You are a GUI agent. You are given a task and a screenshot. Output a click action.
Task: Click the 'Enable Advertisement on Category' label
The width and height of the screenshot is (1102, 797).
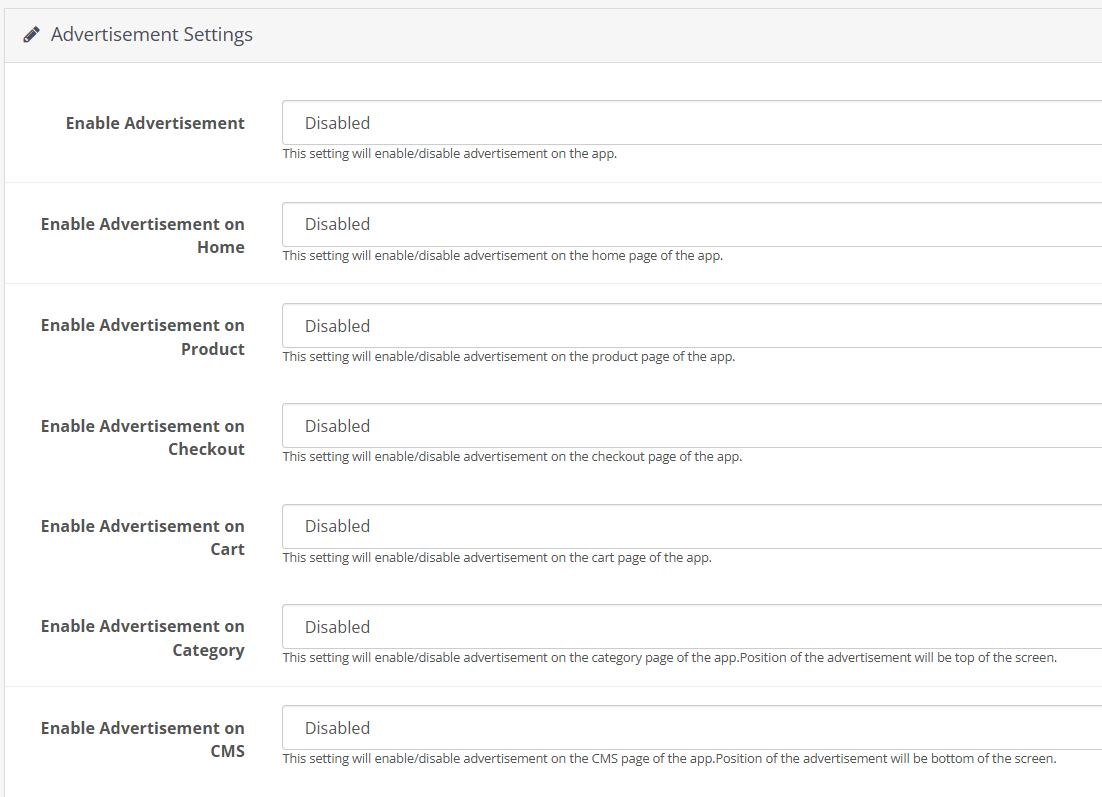pos(143,638)
